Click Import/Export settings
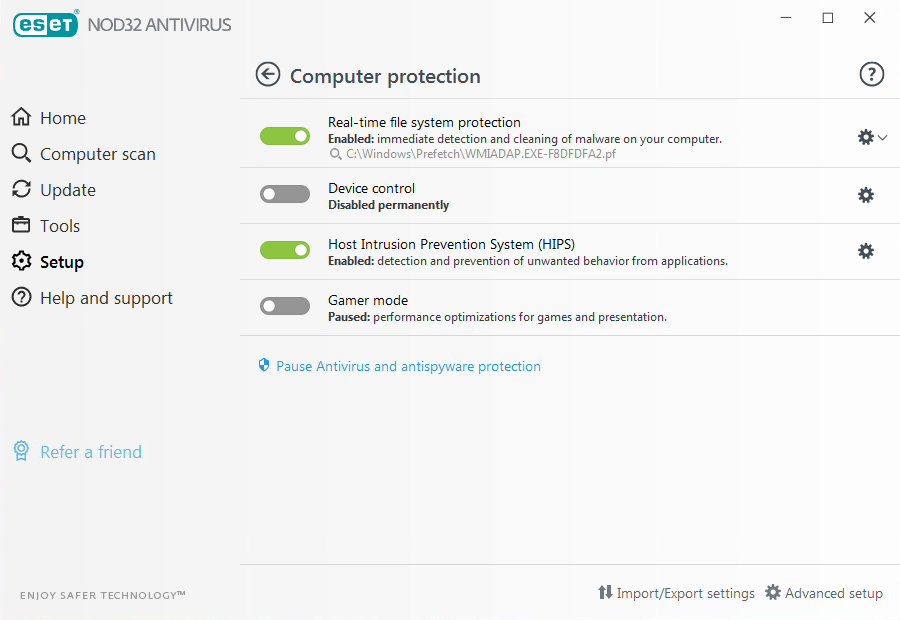The image size is (900, 620). pyautogui.click(x=677, y=592)
